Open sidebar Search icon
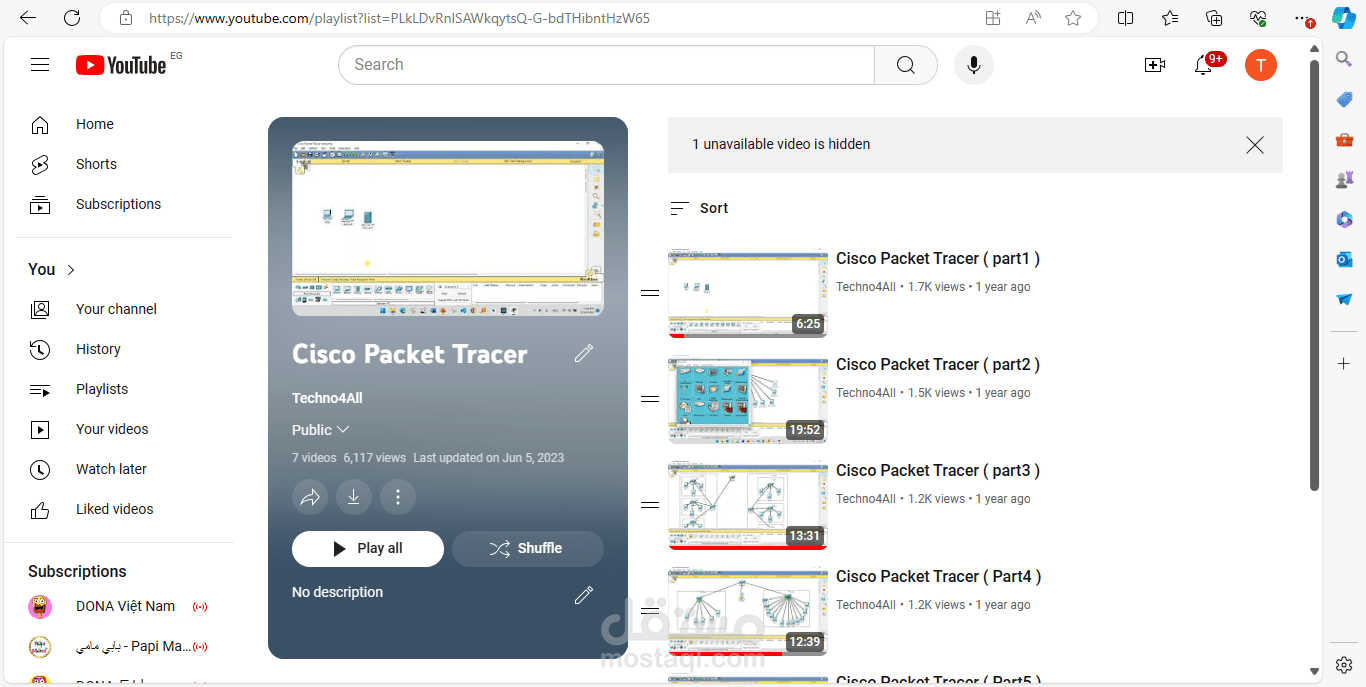This screenshot has height=687, width=1366. pos(1344,59)
